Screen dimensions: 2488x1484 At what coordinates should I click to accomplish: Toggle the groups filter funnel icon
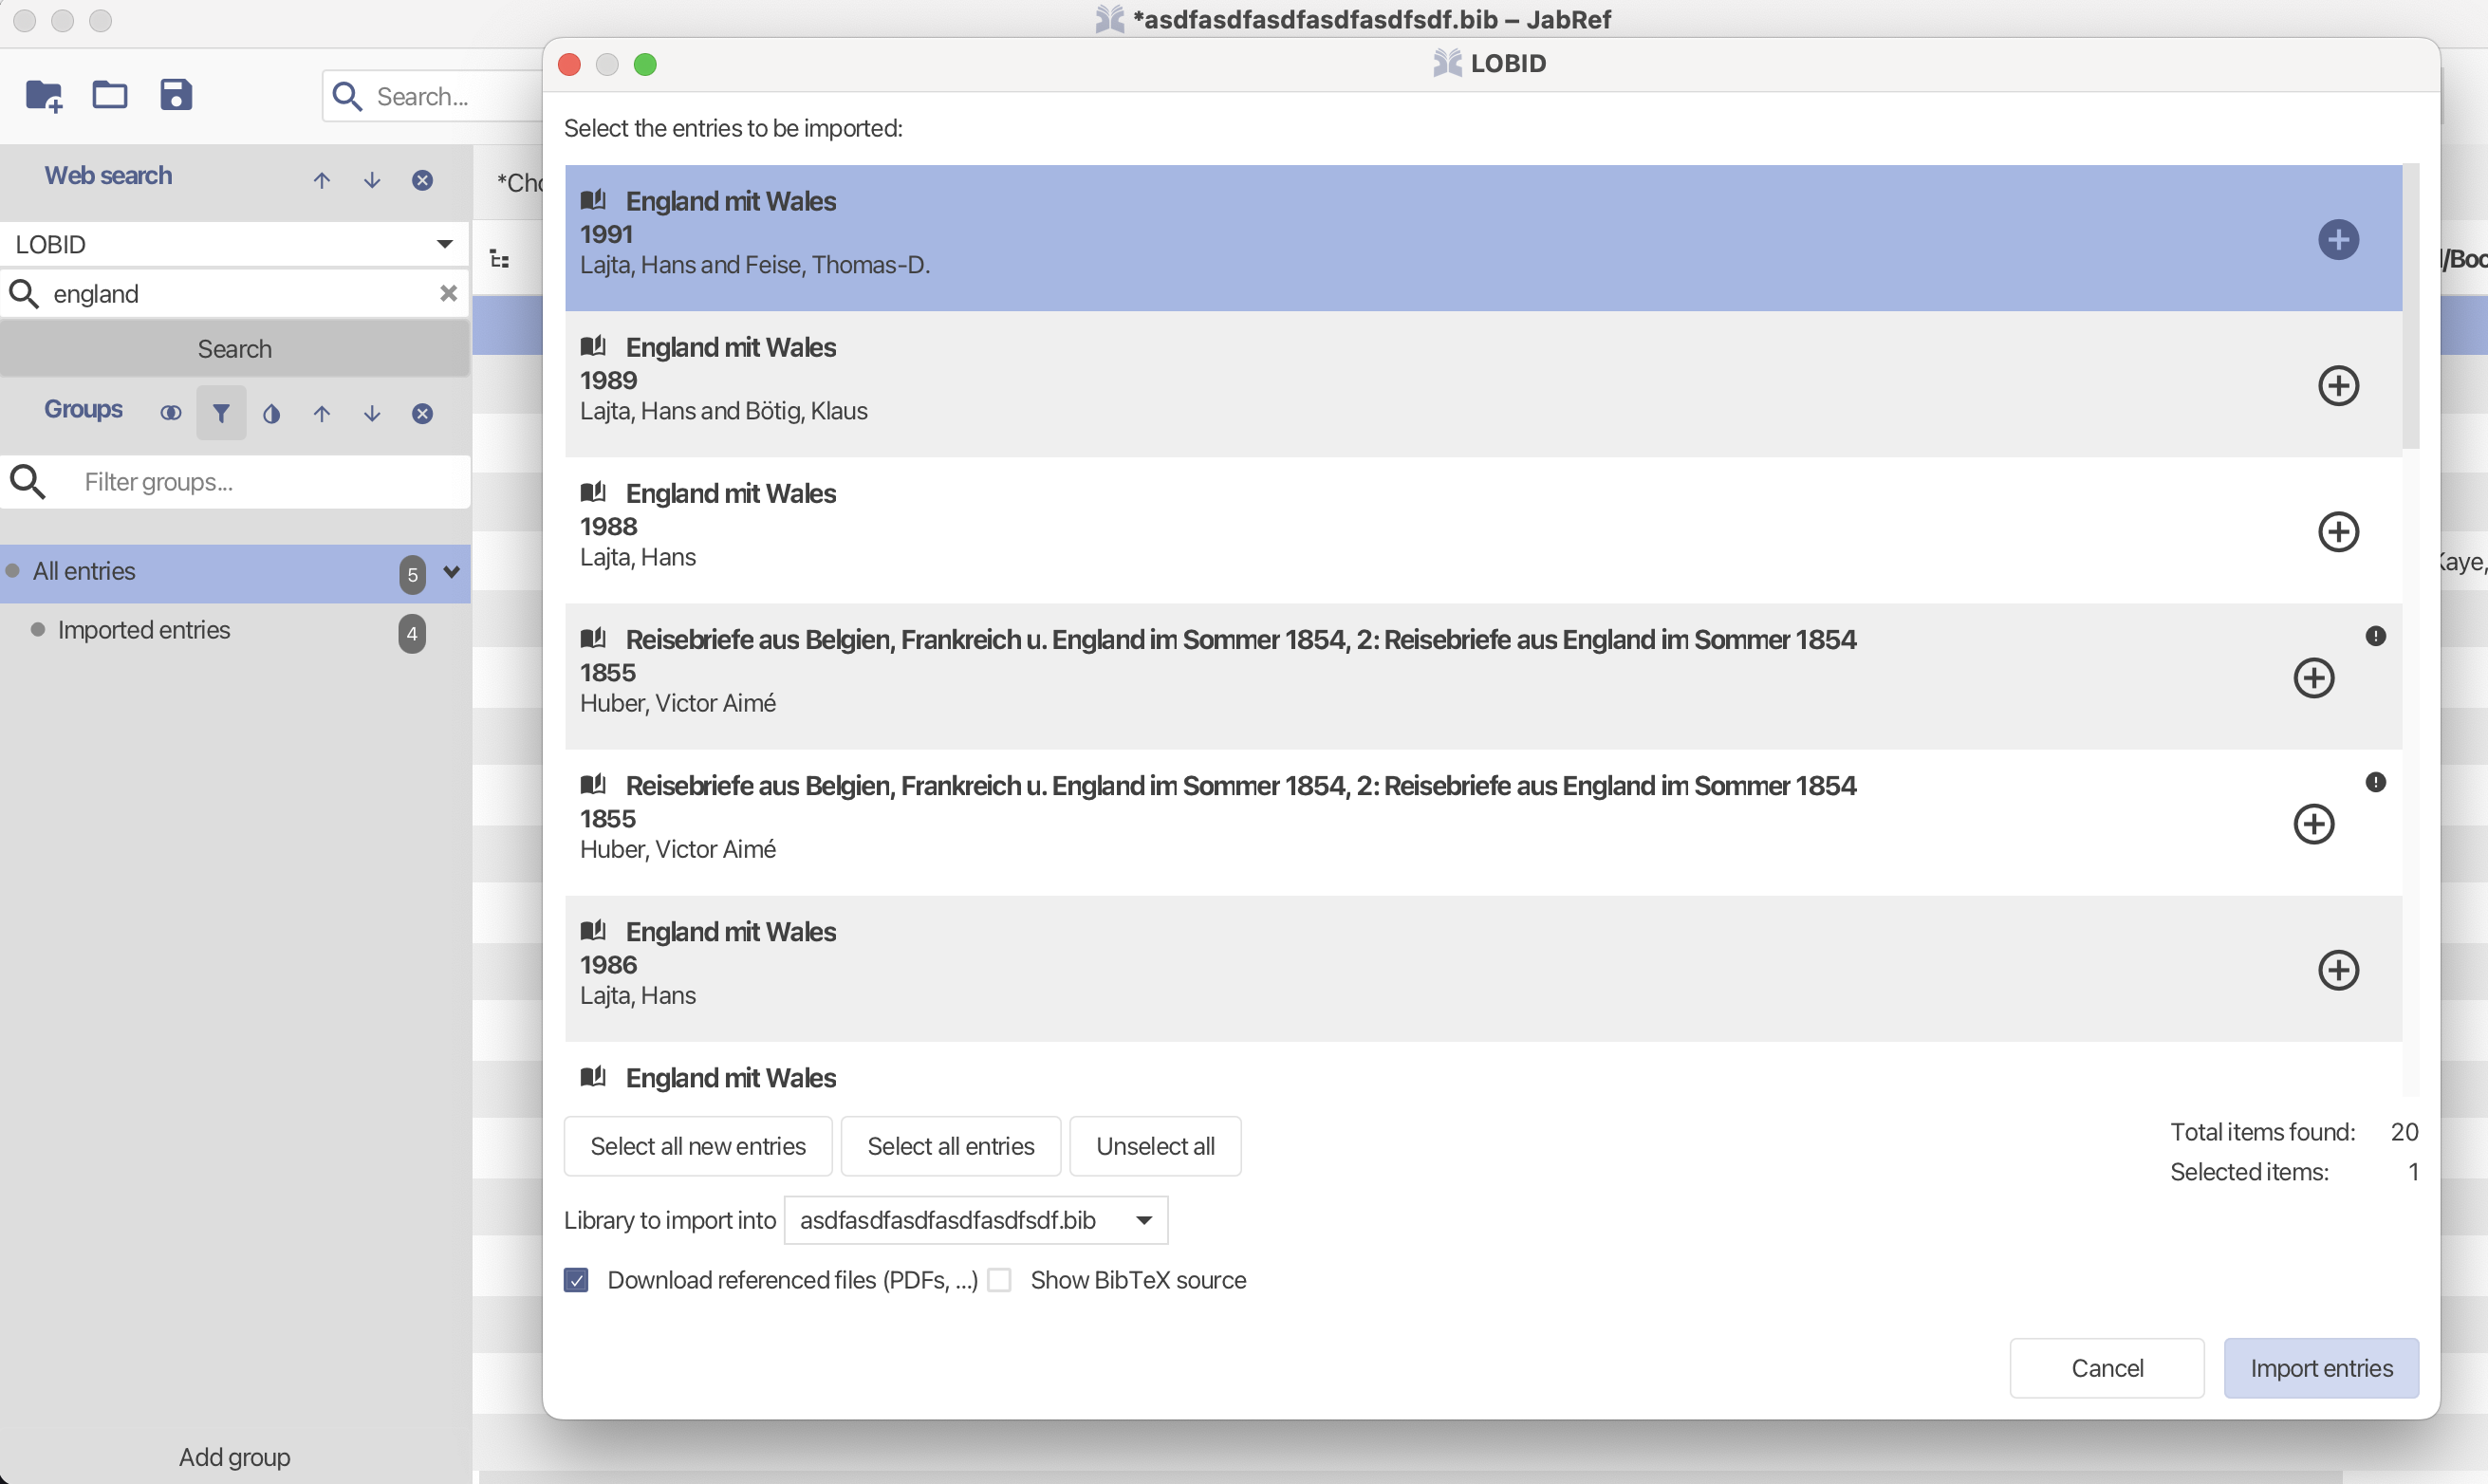pyautogui.click(x=221, y=413)
